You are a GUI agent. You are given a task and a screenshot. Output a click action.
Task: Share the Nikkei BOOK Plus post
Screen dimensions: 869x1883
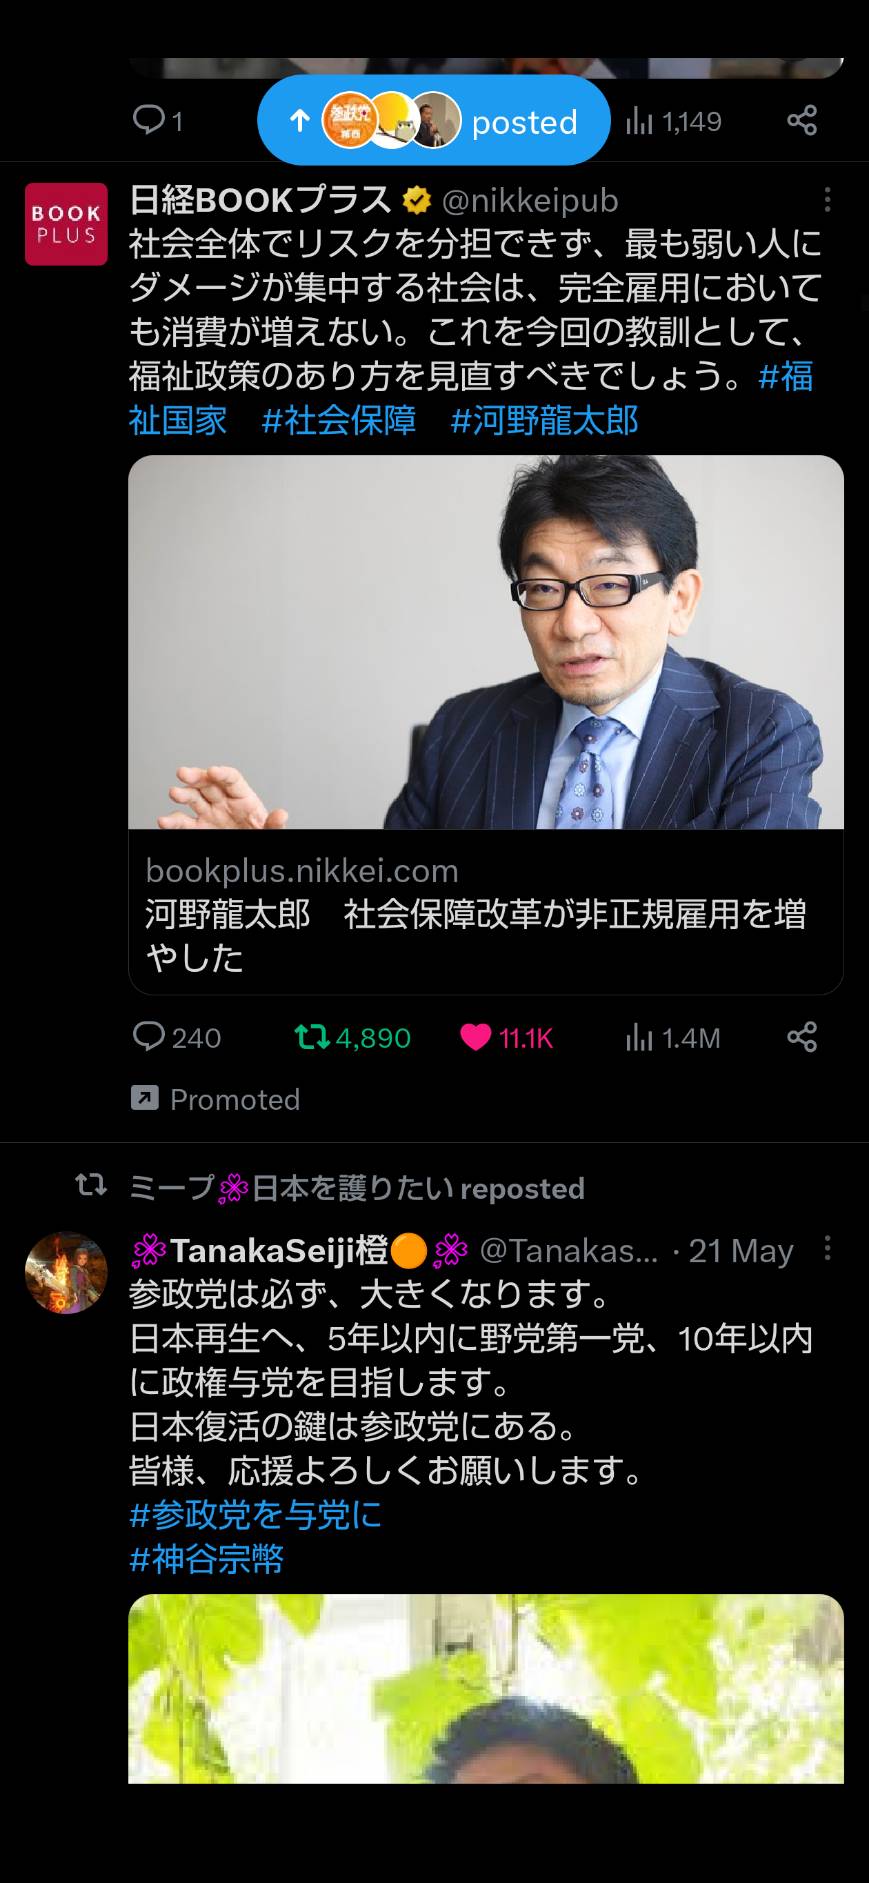tap(802, 1037)
